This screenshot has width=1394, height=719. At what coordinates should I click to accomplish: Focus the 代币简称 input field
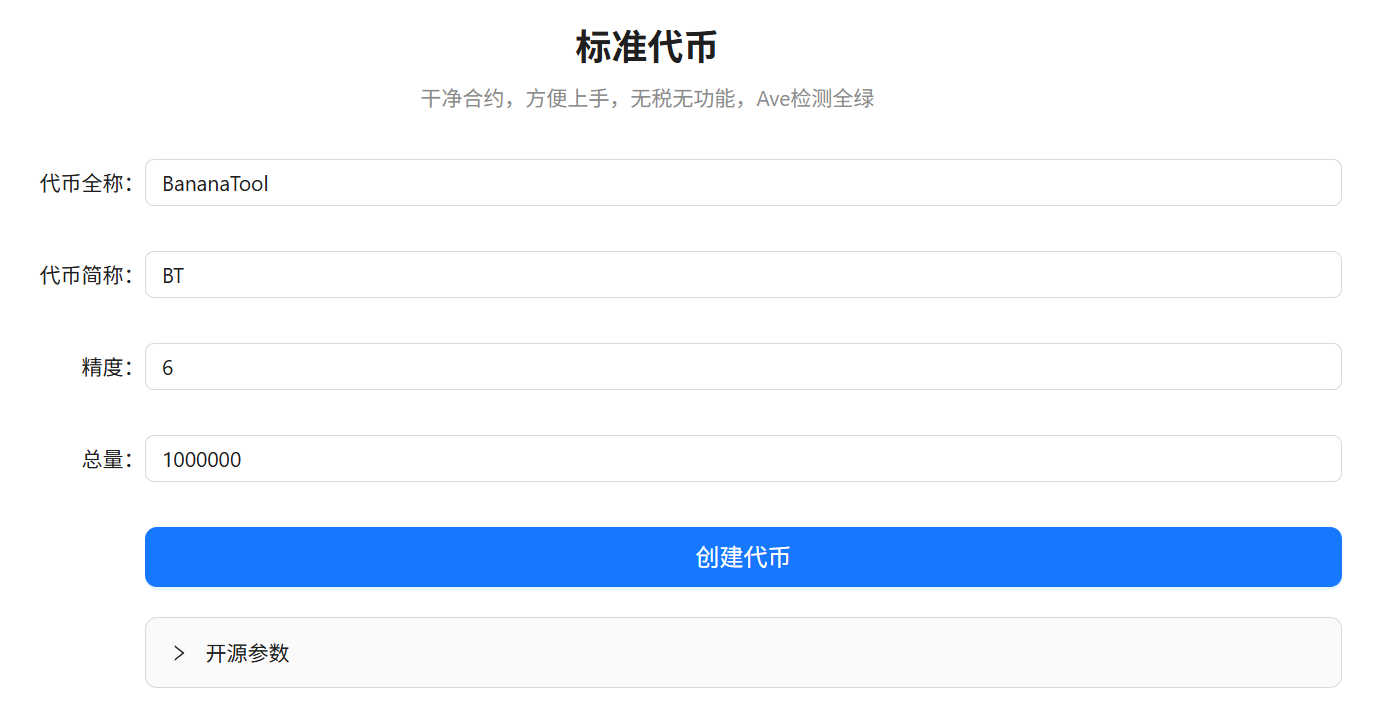tap(742, 275)
